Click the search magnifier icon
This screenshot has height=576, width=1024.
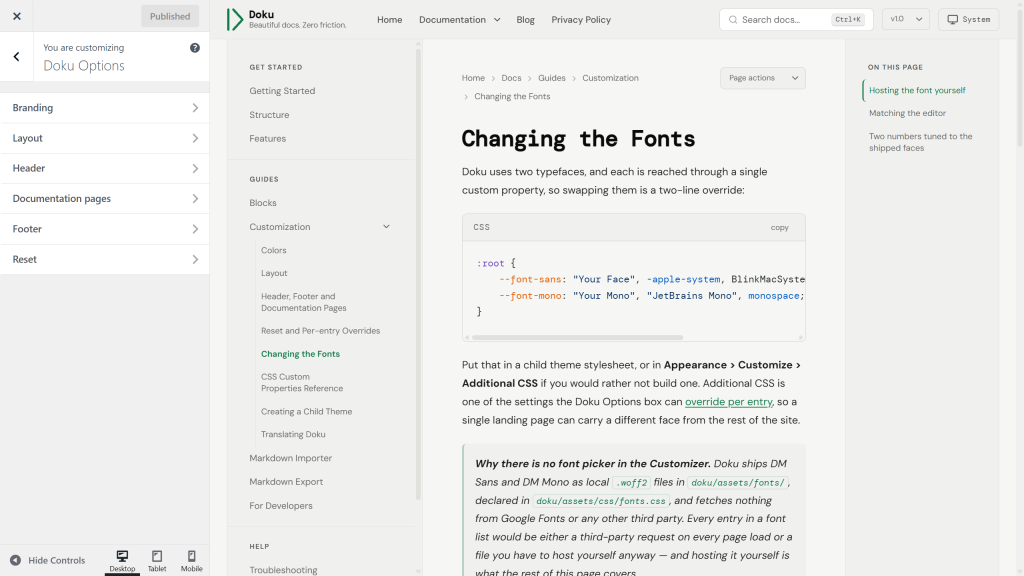coord(733,20)
